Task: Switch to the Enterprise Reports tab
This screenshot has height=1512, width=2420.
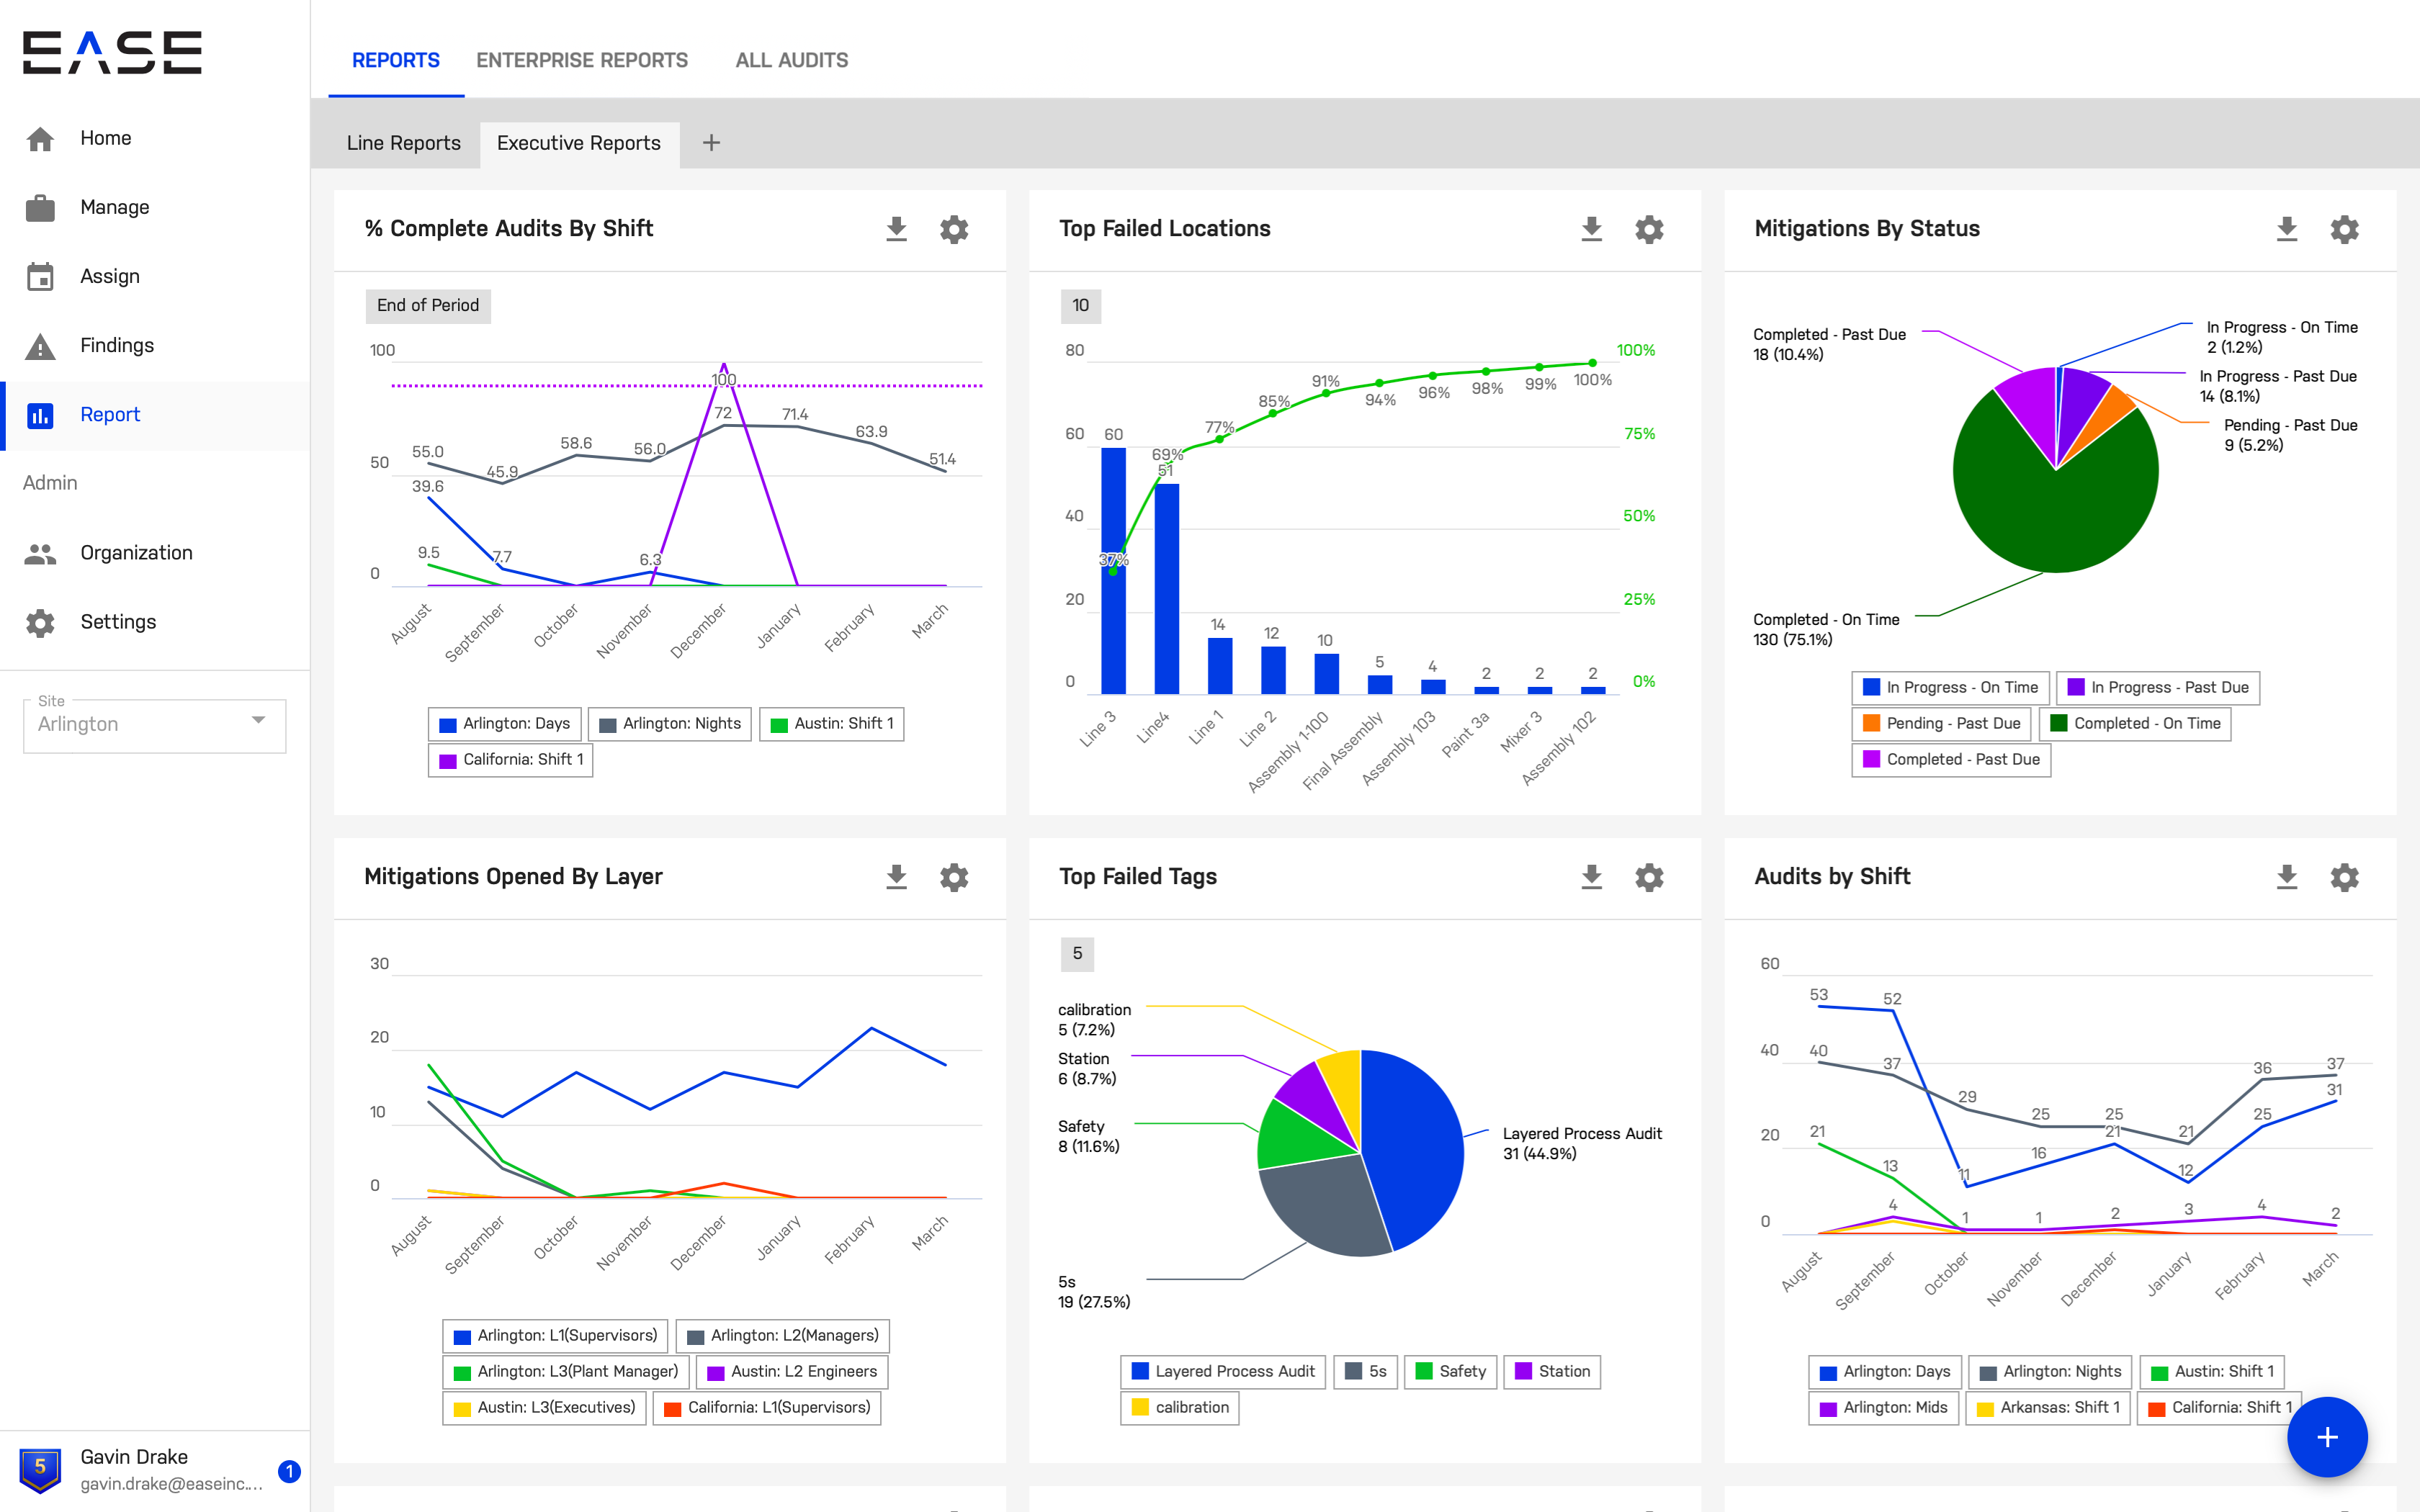Action: (582, 60)
